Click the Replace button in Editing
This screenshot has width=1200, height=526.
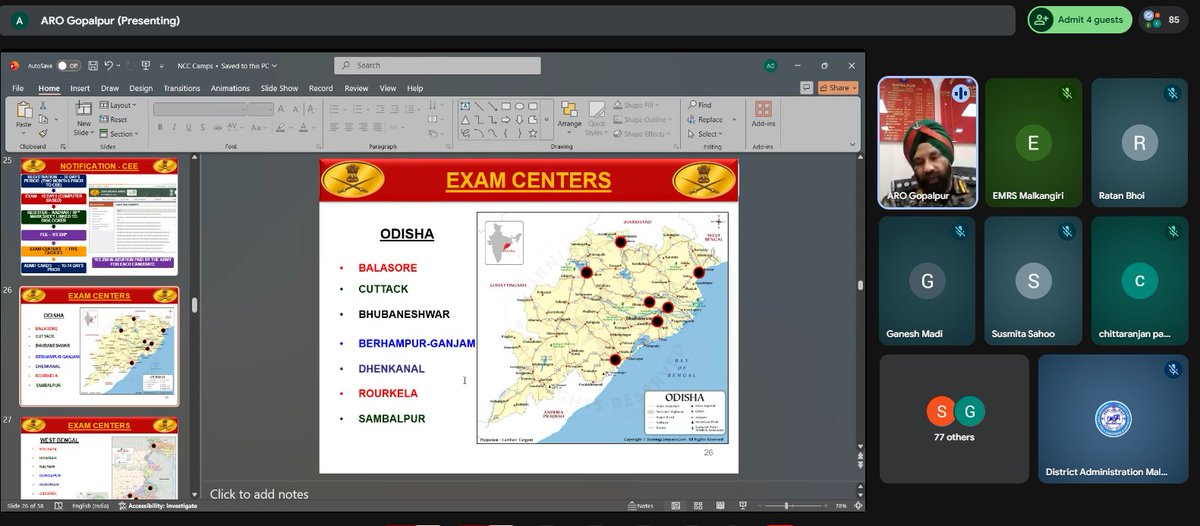705,119
